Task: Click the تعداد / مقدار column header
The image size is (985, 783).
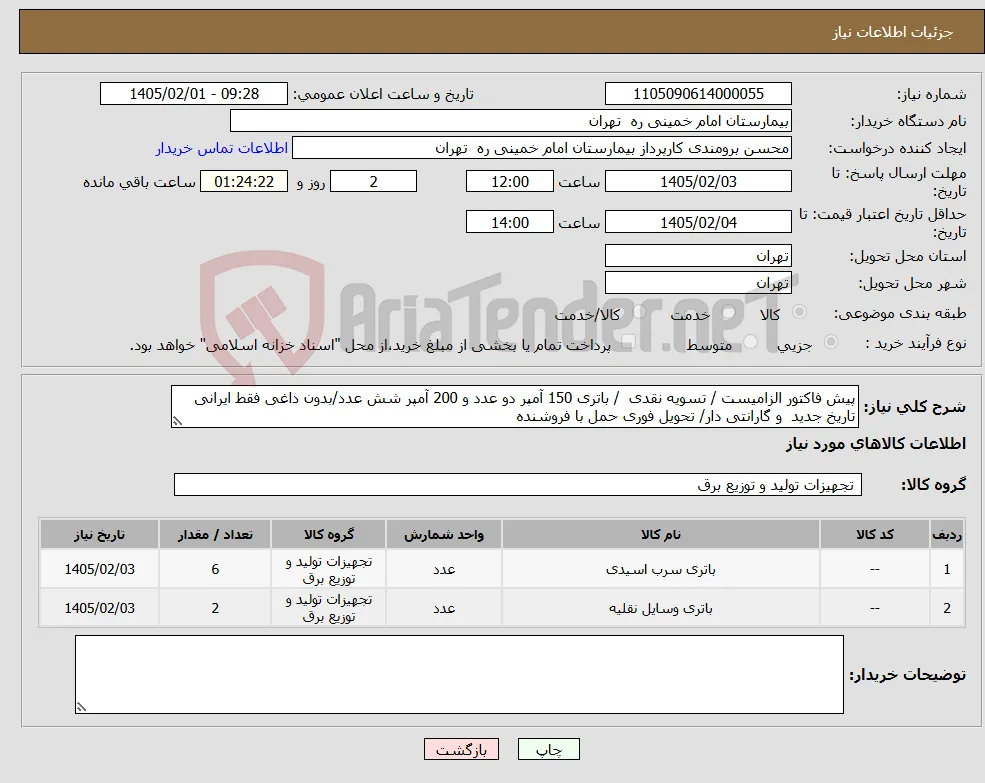Action: coord(215,534)
